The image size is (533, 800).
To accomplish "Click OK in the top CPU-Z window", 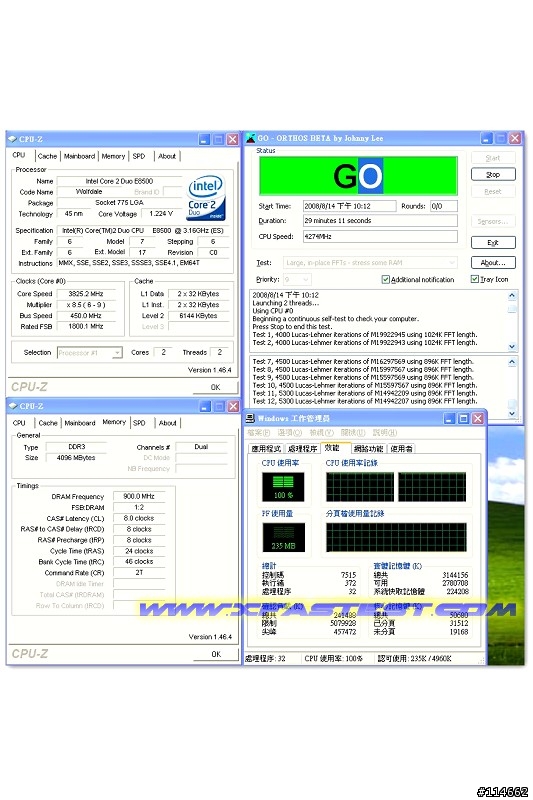I will pyautogui.click(x=215, y=387).
